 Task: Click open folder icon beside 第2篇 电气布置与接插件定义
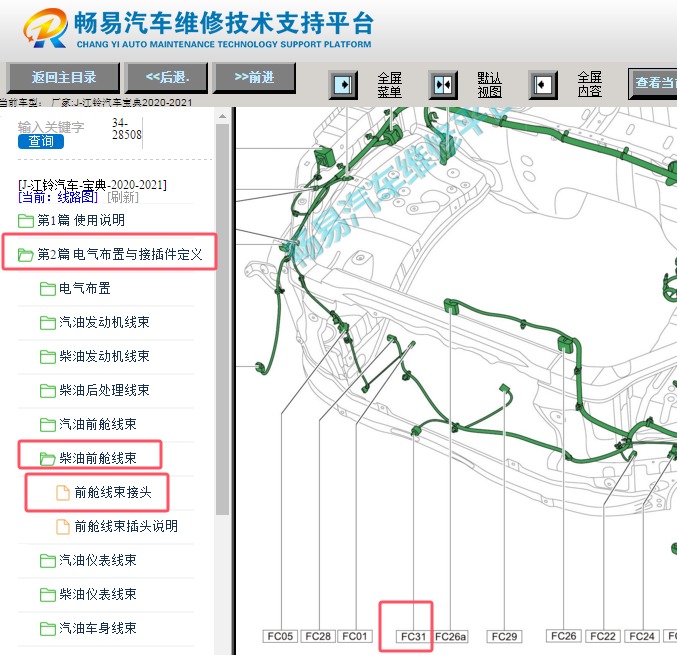coord(25,255)
